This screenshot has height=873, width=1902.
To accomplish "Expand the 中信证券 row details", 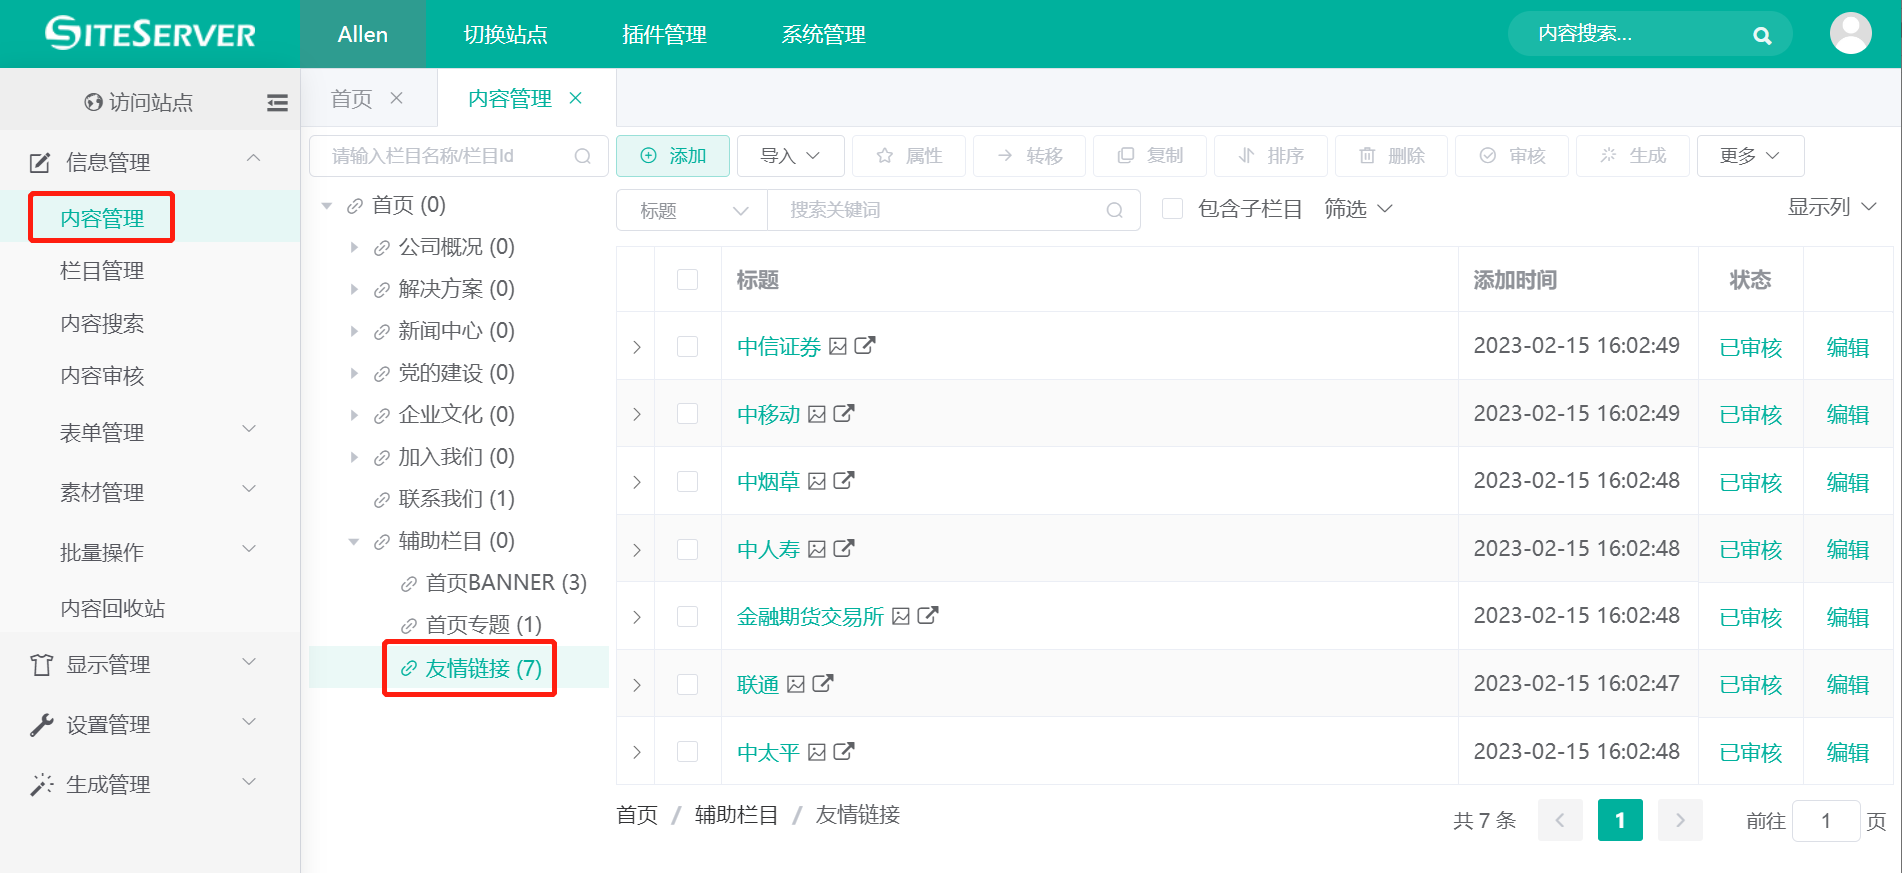I will 636,347.
